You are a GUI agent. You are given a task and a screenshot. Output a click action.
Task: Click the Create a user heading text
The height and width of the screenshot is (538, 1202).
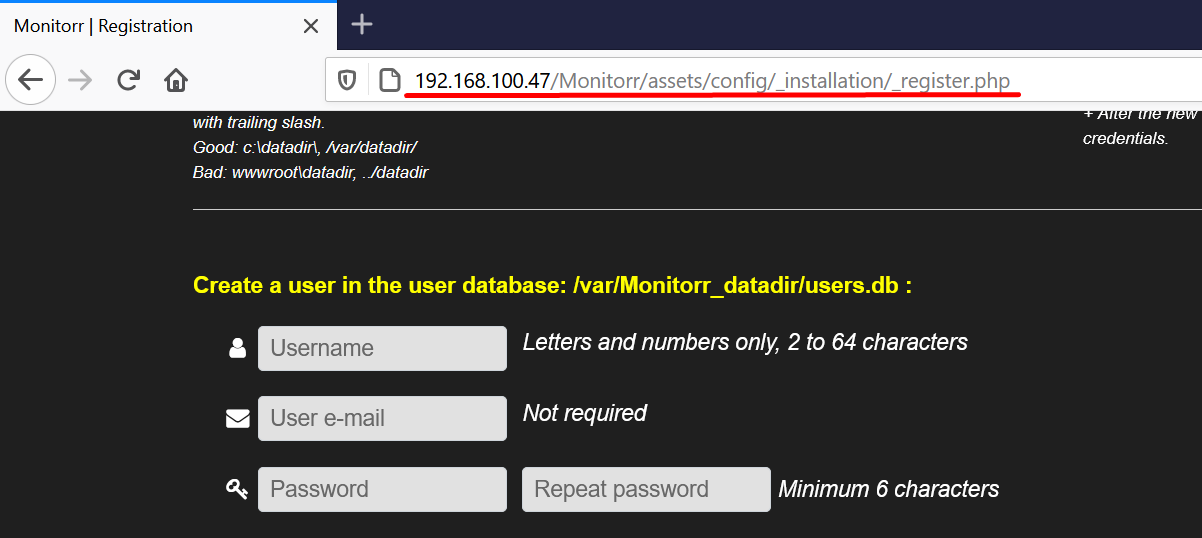(x=552, y=286)
